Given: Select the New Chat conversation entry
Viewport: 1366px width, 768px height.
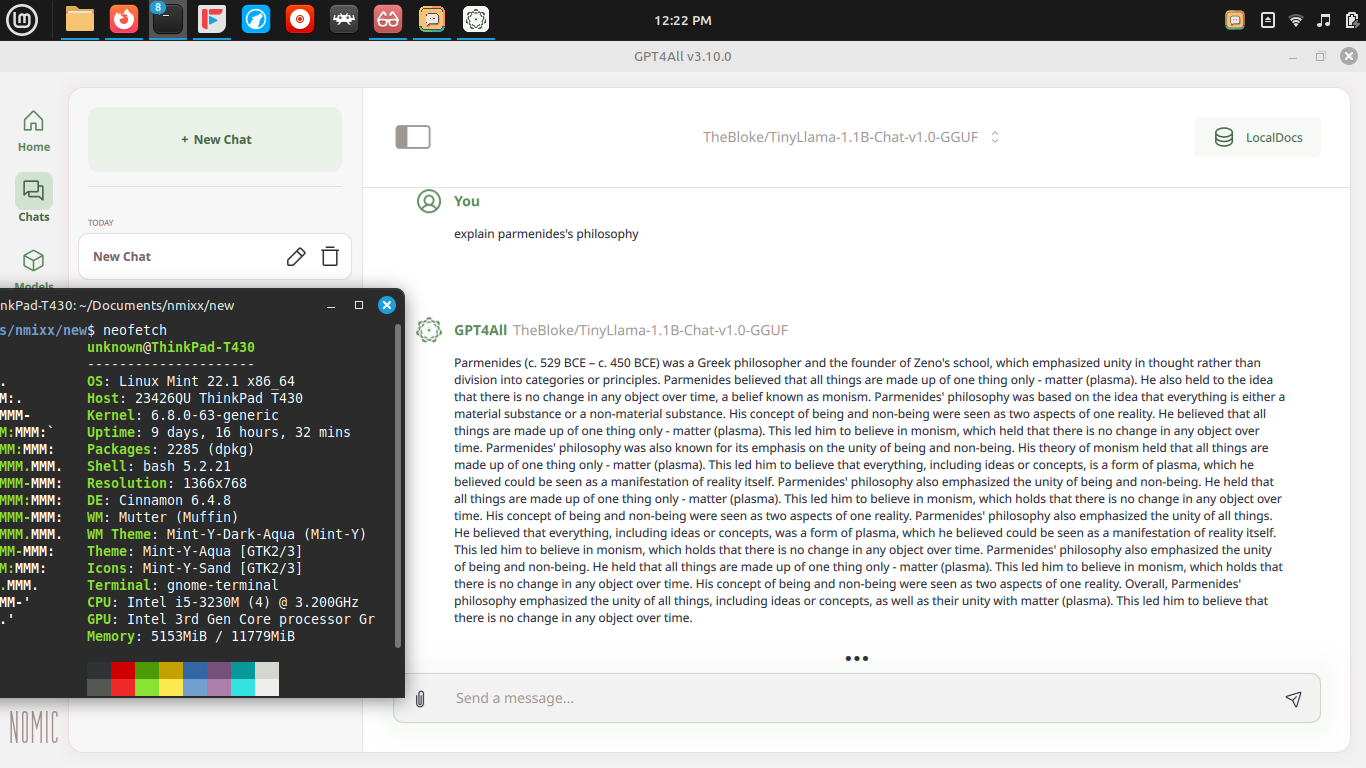Looking at the screenshot, I should click(215, 257).
